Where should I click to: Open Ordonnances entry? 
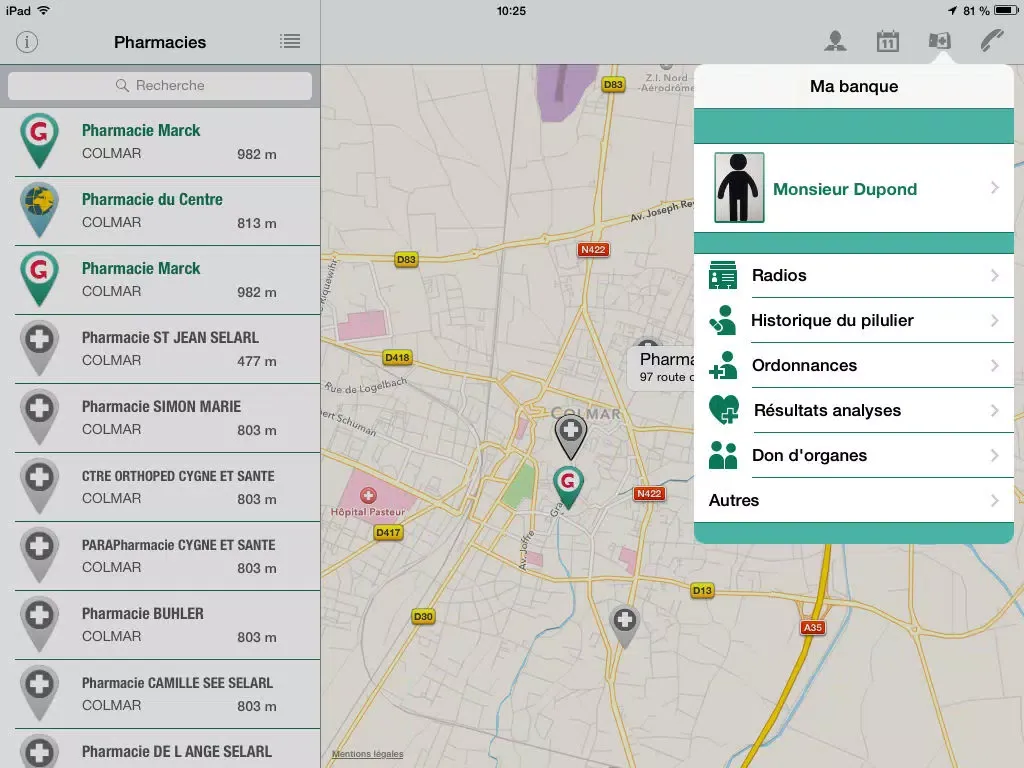[x=854, y=365]
